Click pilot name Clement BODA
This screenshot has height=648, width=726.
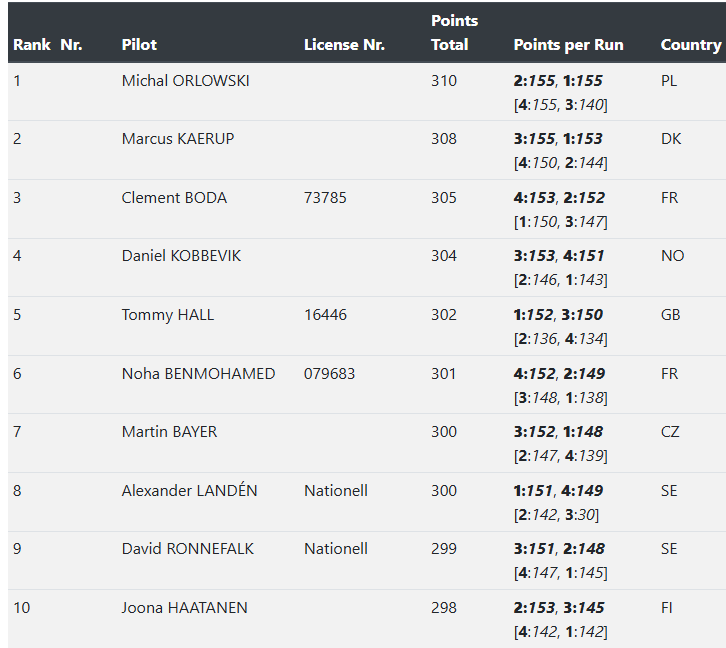pyautogui.click(x=174, y=198)
